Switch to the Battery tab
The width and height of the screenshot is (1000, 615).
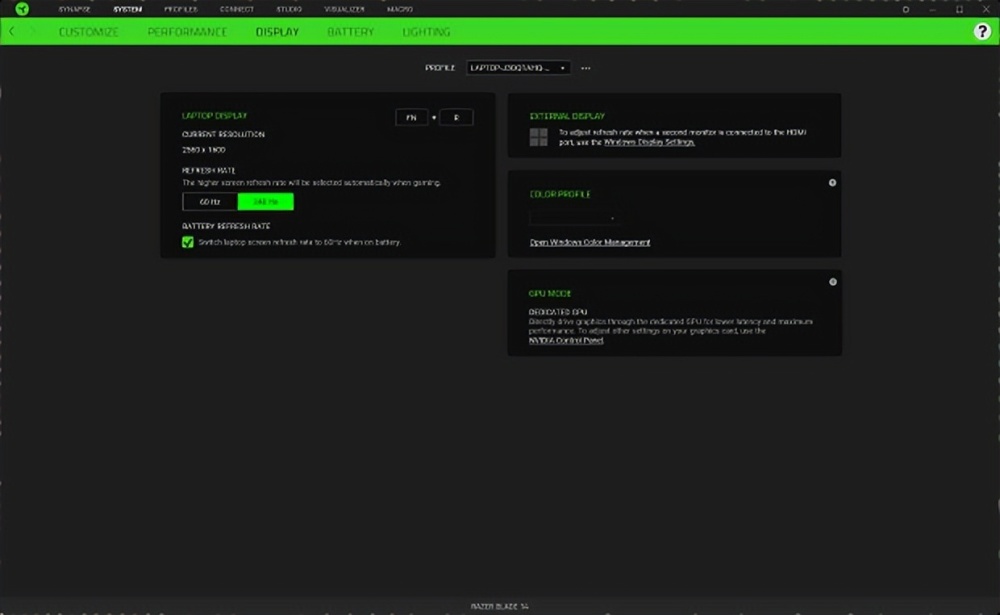(350, 32)
